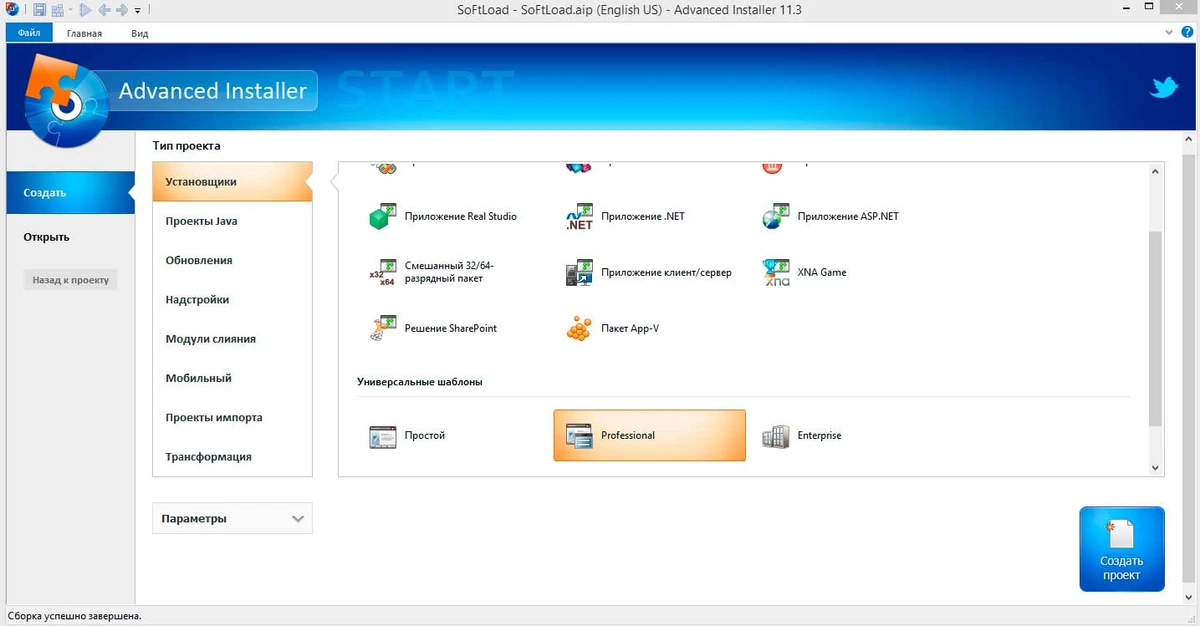The image size is (1200, 626).
Task: Click the Пакет App-V label
Action: tap(630, 328)
